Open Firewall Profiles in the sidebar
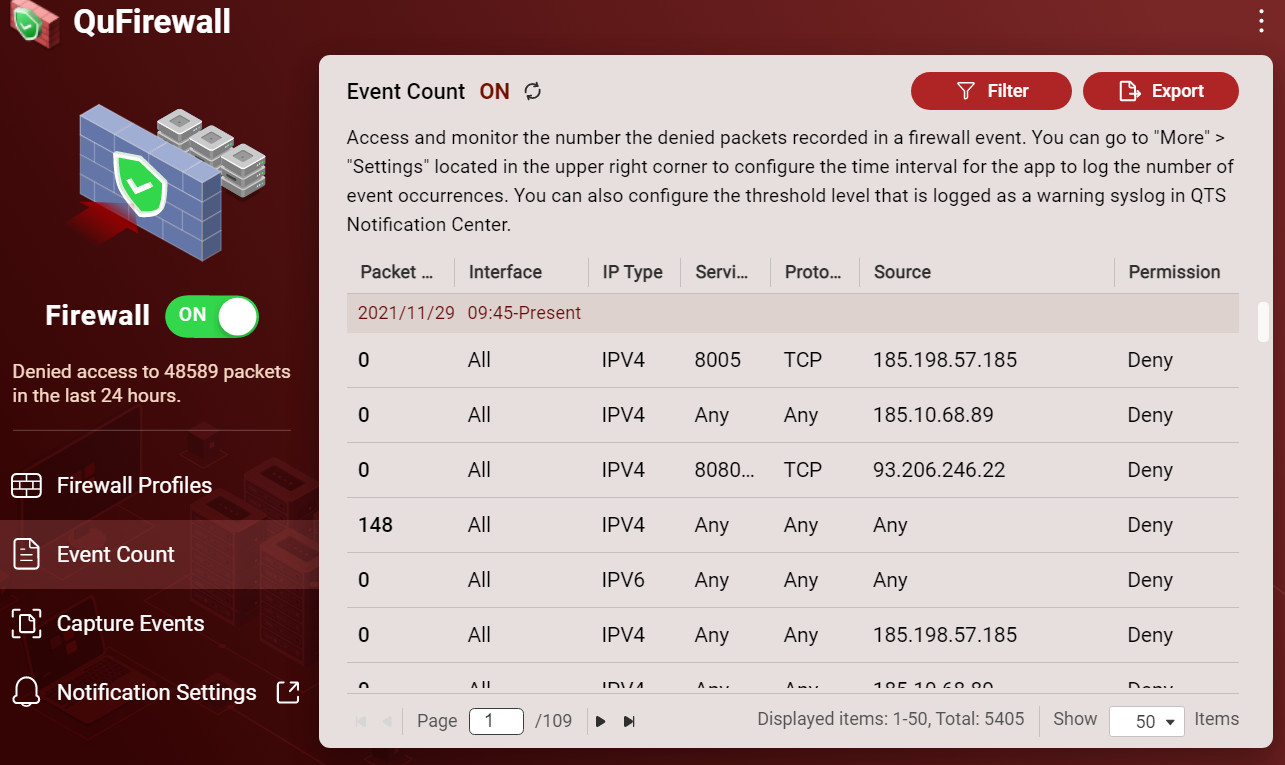The image size is (1285, 765). pyautogui.click(x=134, y=486)
